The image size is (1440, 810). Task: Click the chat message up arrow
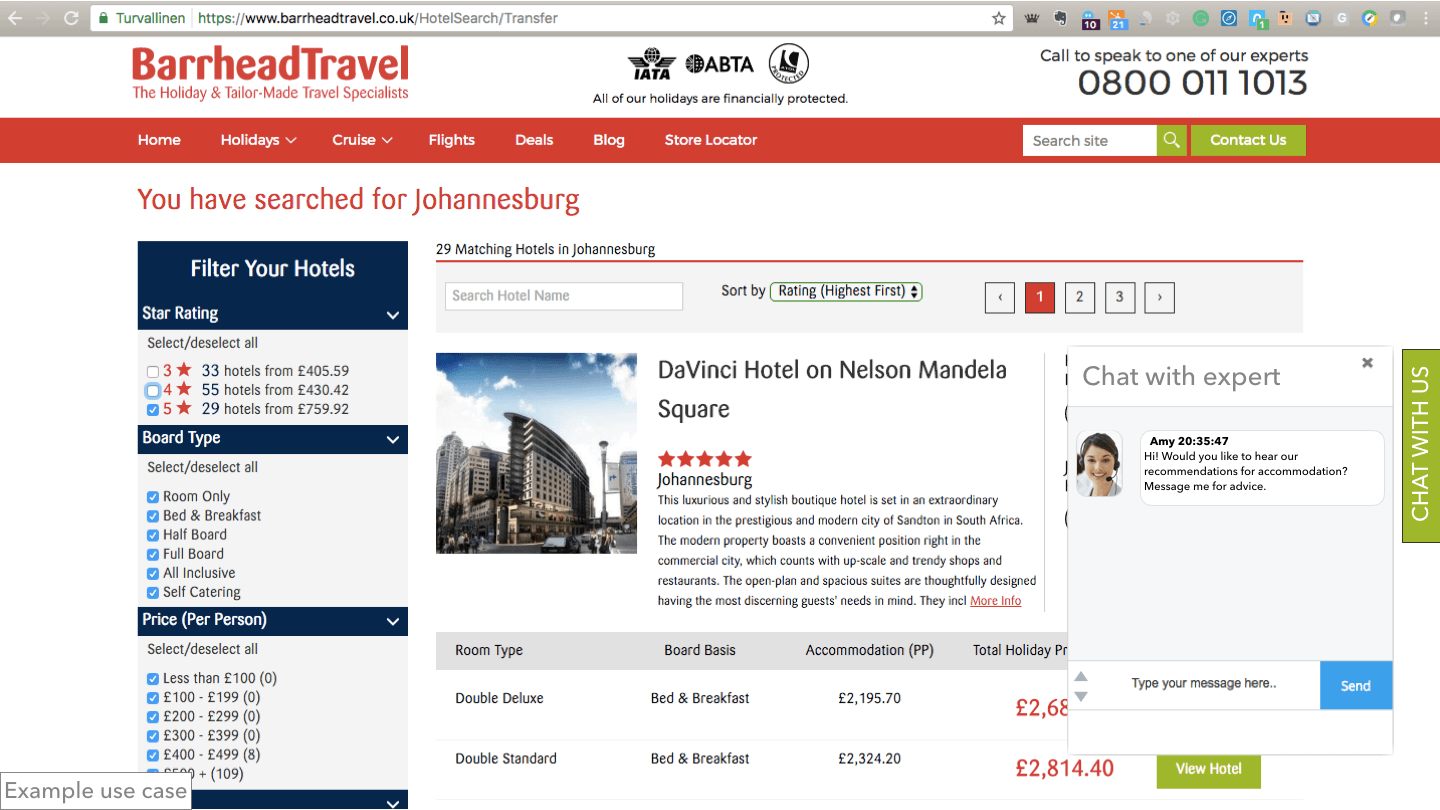pos(1081,677)
